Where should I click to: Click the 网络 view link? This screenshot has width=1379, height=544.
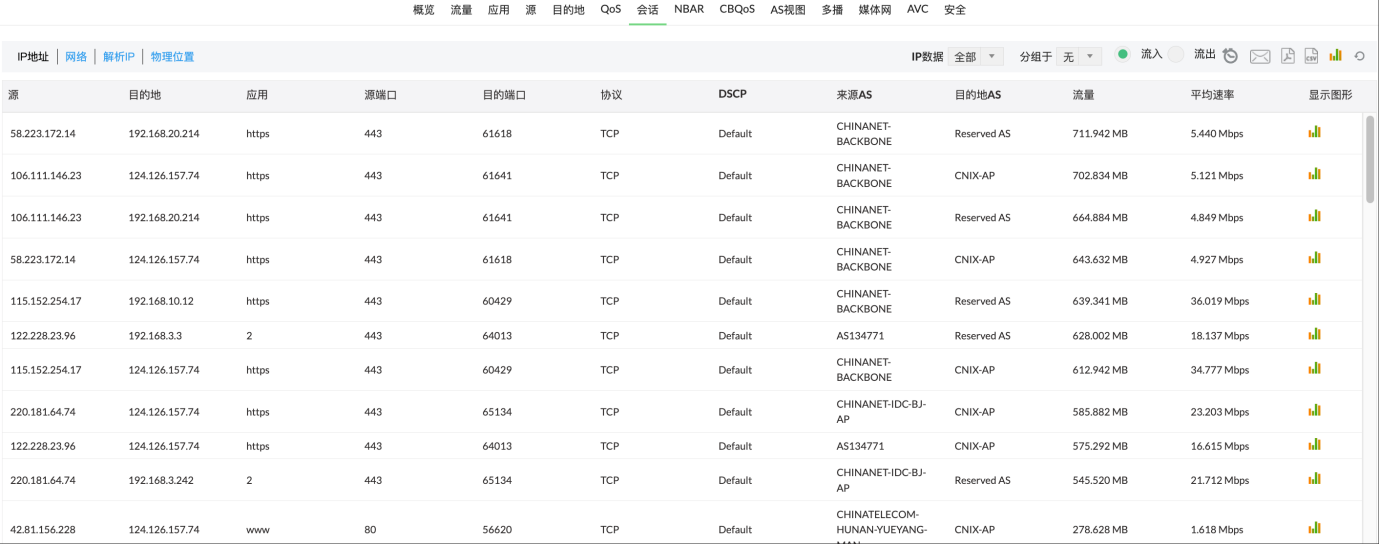tap(76, 57)
